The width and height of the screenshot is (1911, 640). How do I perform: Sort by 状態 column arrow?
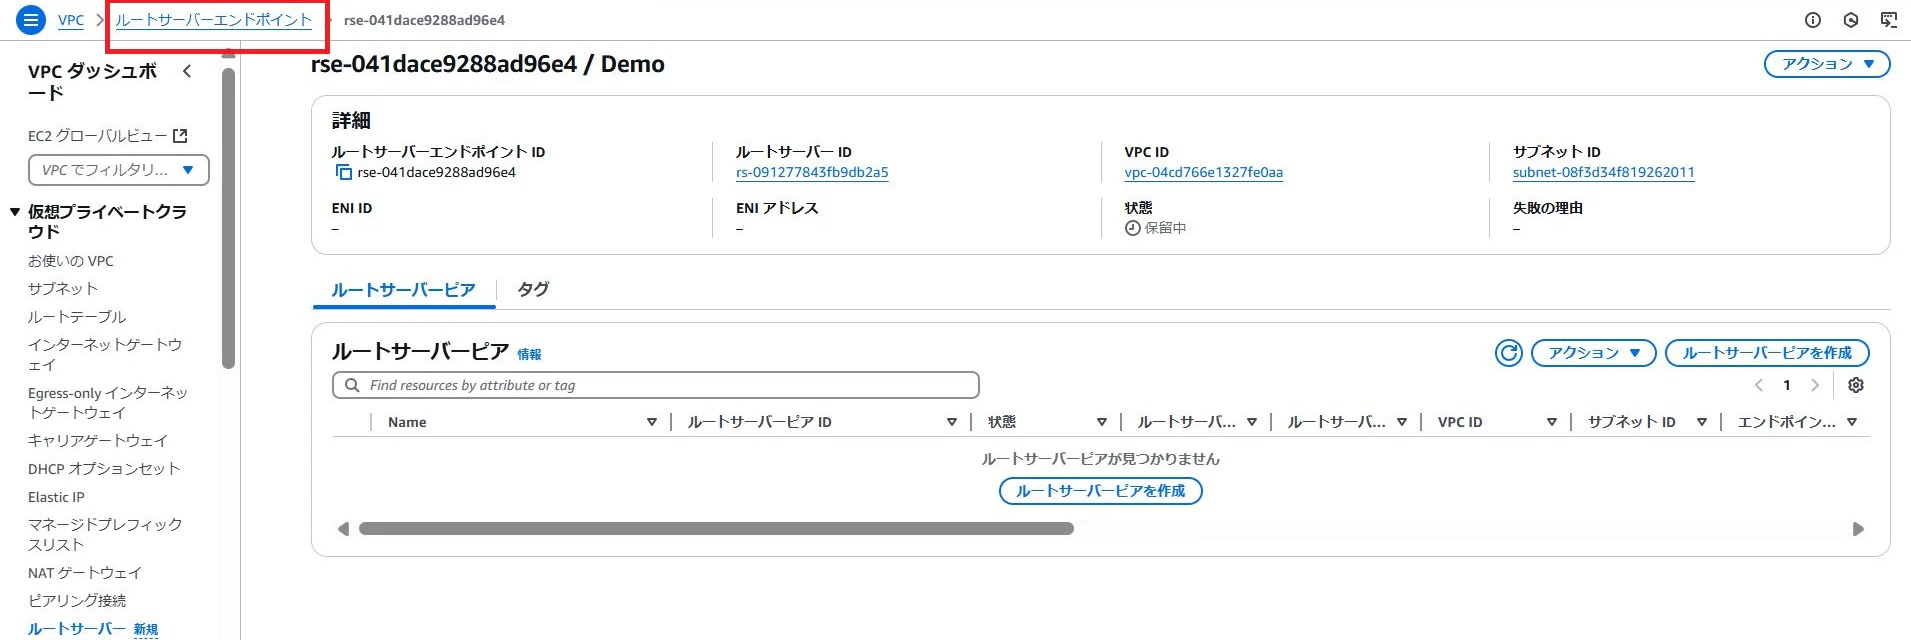(x=1102, y=422)
